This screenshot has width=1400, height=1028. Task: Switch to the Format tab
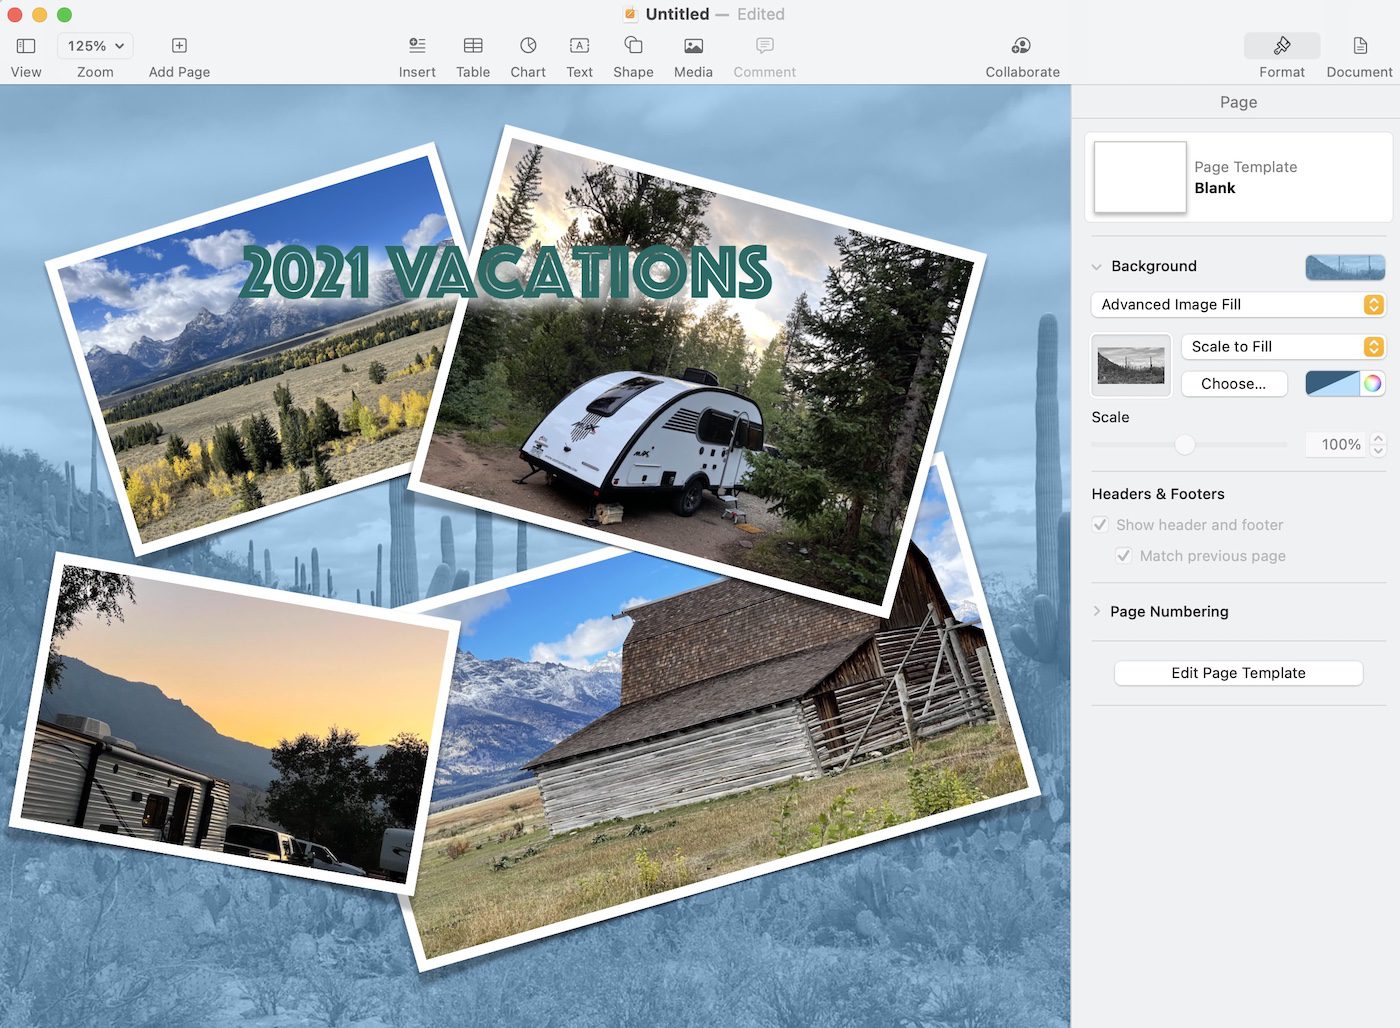tap(1281, 46)
